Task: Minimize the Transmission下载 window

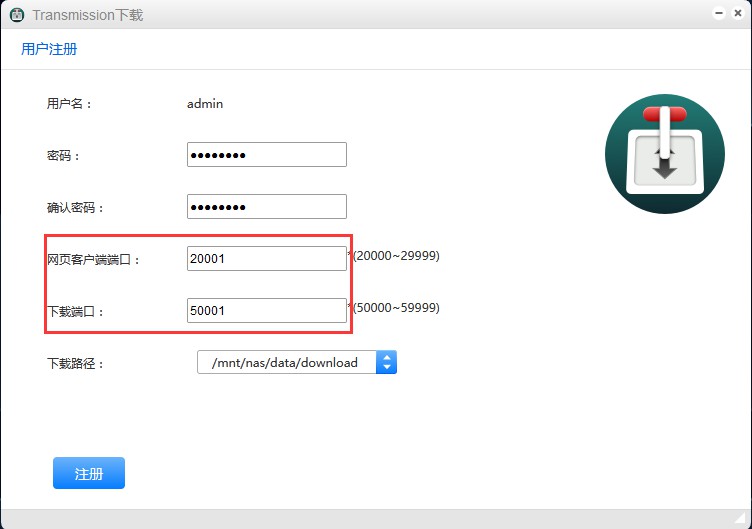Action: [x=719, y=15]
